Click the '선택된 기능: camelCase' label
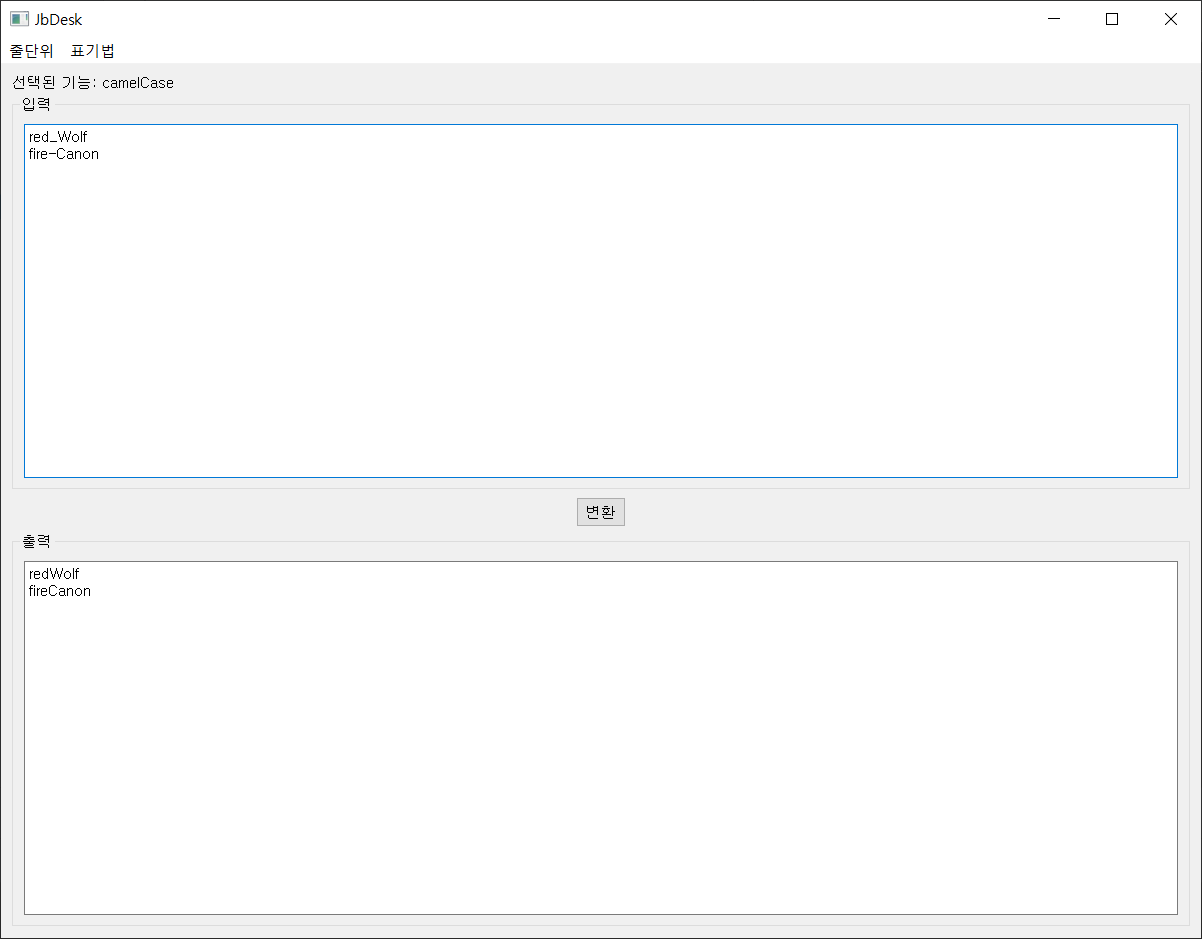Viewport: 1202px width, 939px height. click(x=93, y=83)
